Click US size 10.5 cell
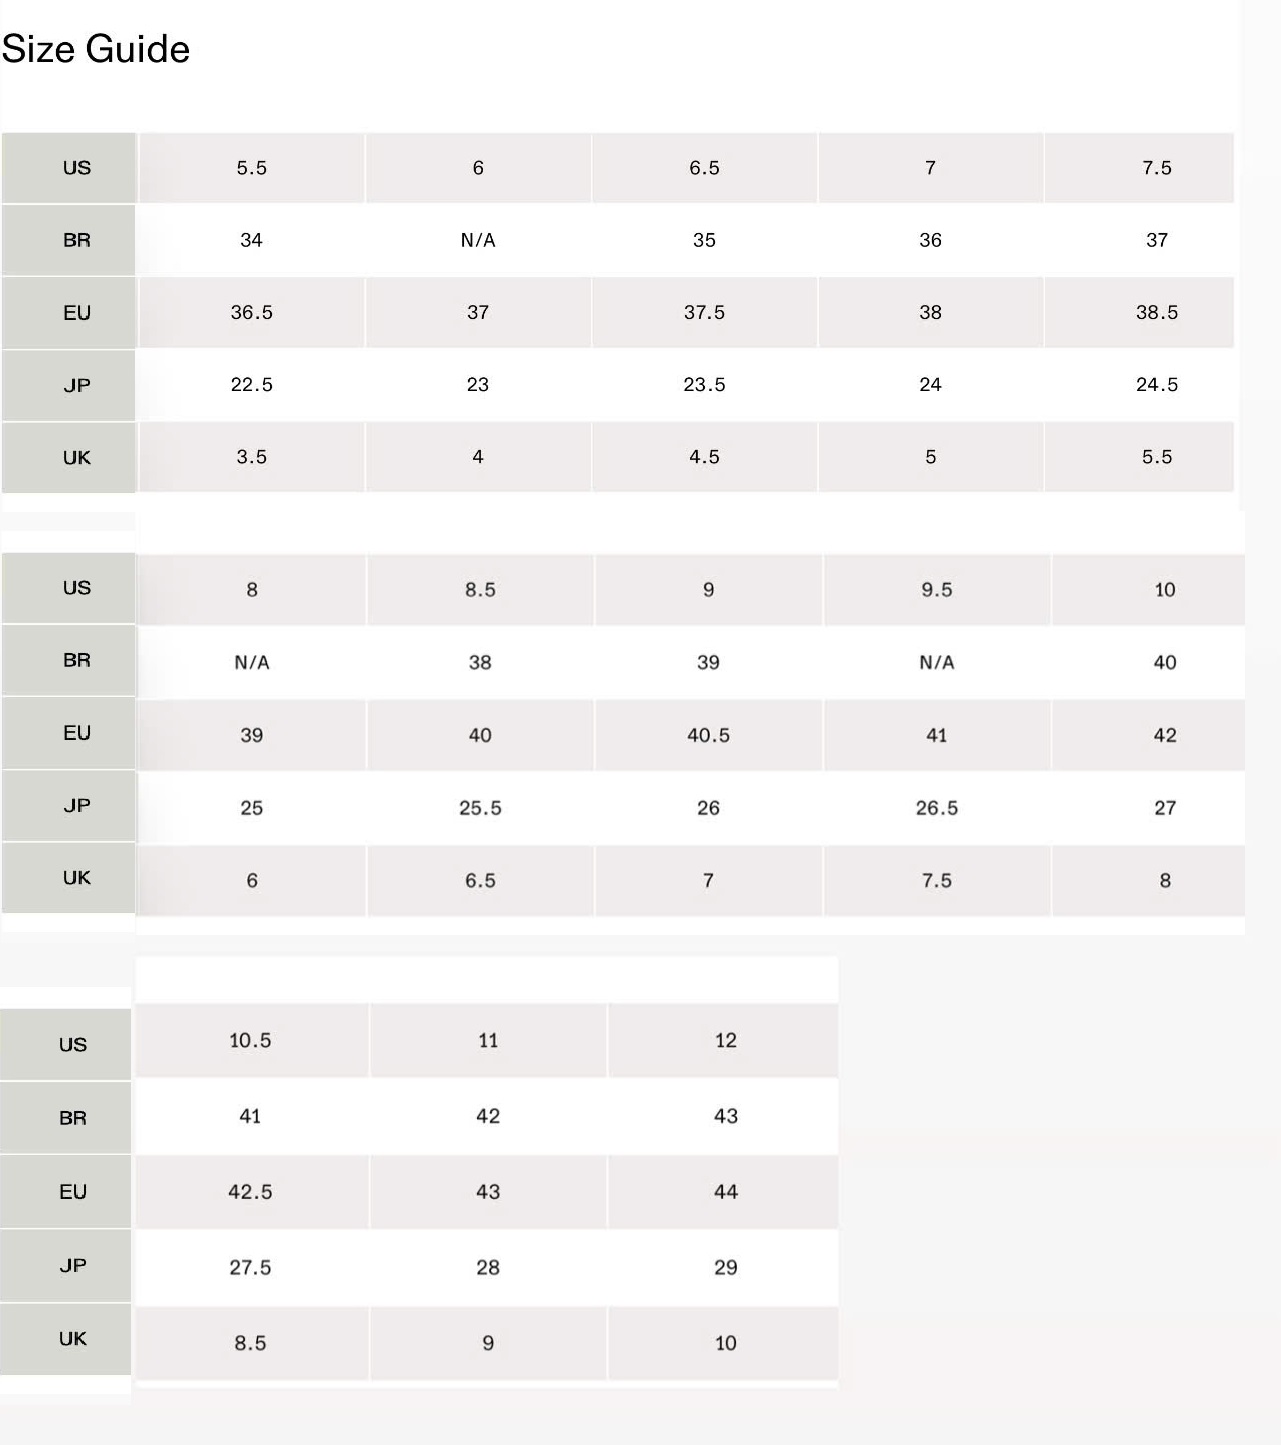The width and height of the screenshot is (1281, 1445). pyautogui.click(x=250, y=1041)
